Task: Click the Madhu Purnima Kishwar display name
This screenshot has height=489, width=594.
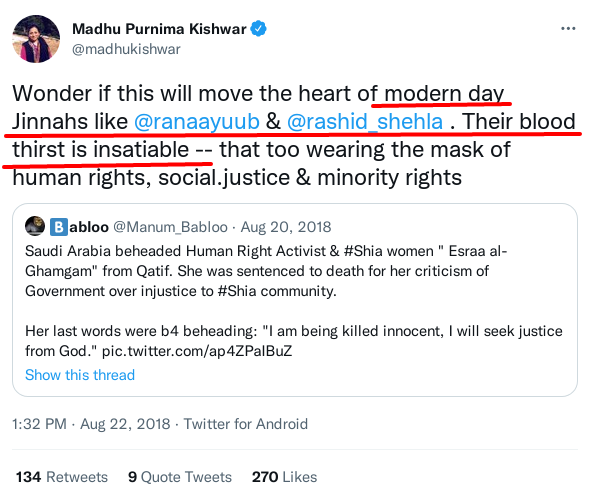Action: click(x=159, y=29)
